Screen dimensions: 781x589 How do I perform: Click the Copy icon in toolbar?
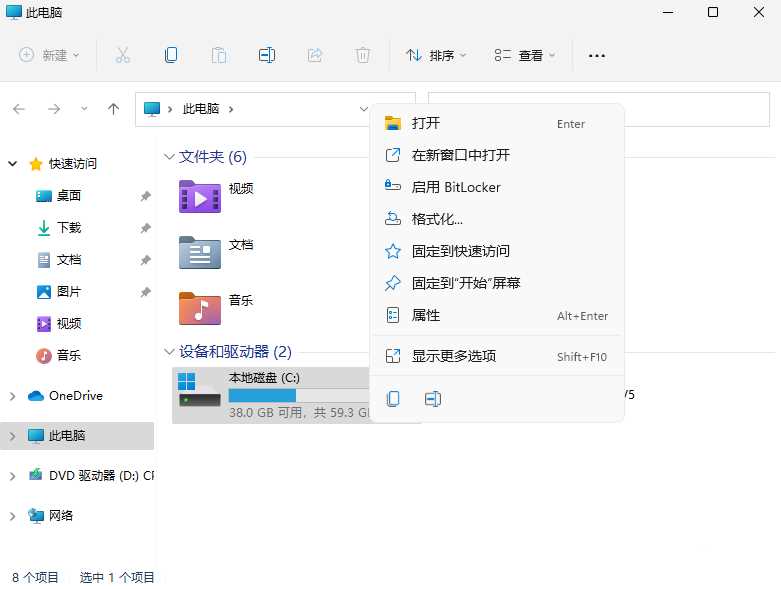click(x=171, y=55)
